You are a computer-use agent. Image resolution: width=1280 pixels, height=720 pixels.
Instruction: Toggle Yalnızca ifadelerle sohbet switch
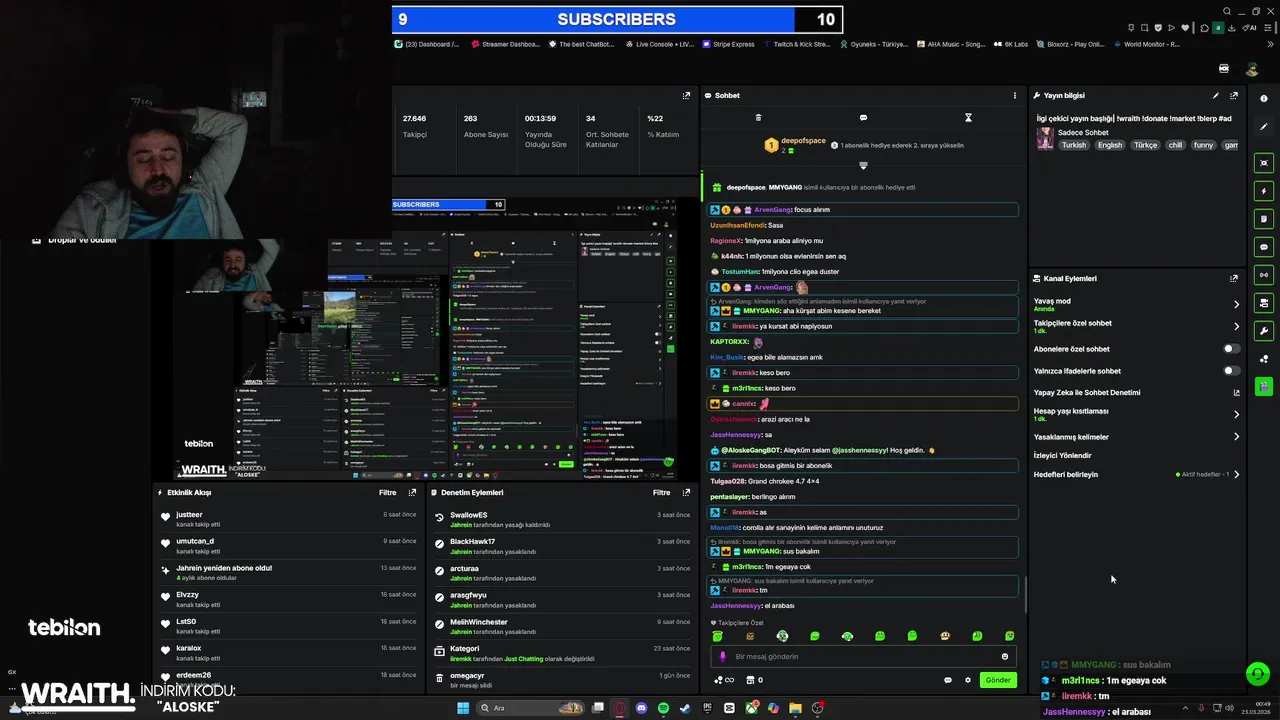1232,371
